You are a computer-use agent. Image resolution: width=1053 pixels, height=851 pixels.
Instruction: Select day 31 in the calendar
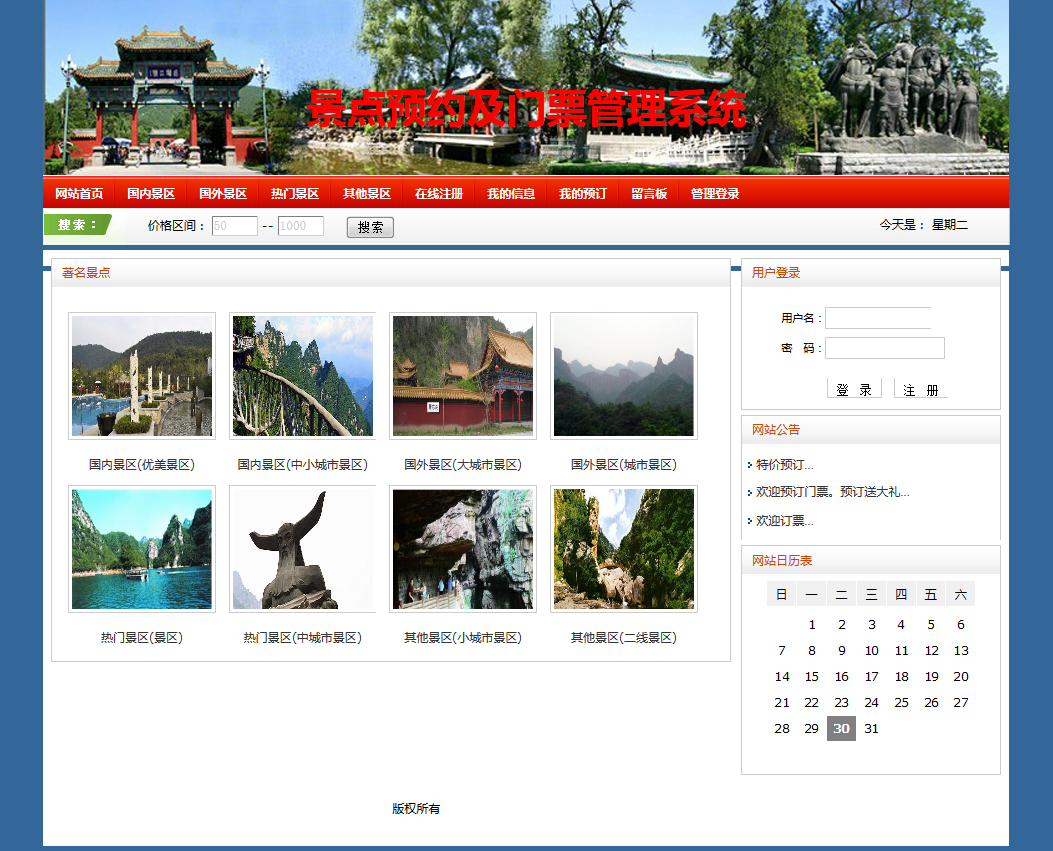(x=871, y=728)
